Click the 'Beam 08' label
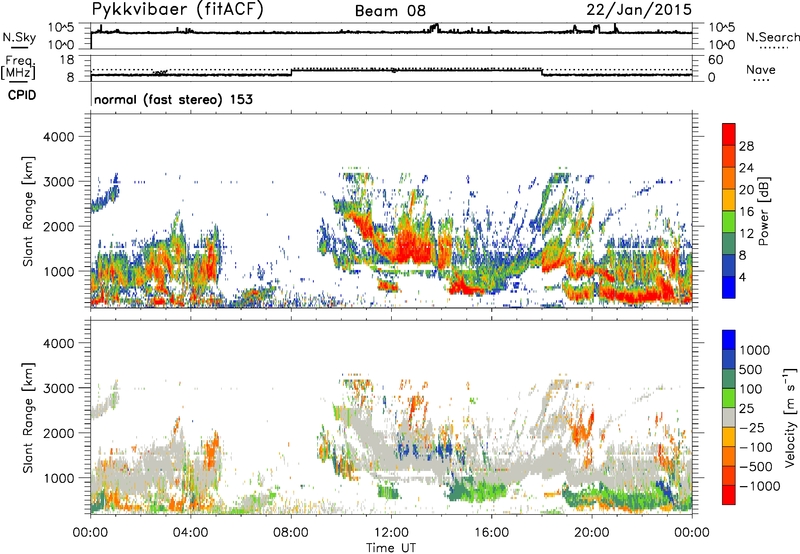 pos(390,11)
